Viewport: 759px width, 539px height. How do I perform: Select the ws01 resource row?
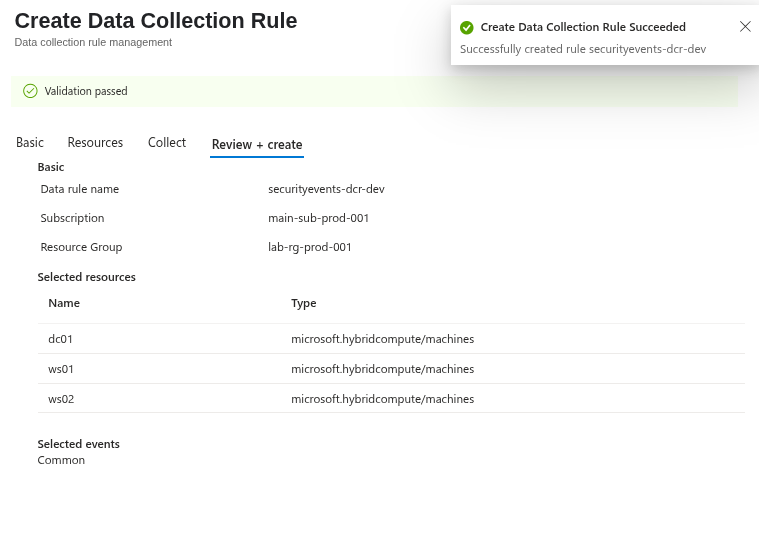point(391,369)
